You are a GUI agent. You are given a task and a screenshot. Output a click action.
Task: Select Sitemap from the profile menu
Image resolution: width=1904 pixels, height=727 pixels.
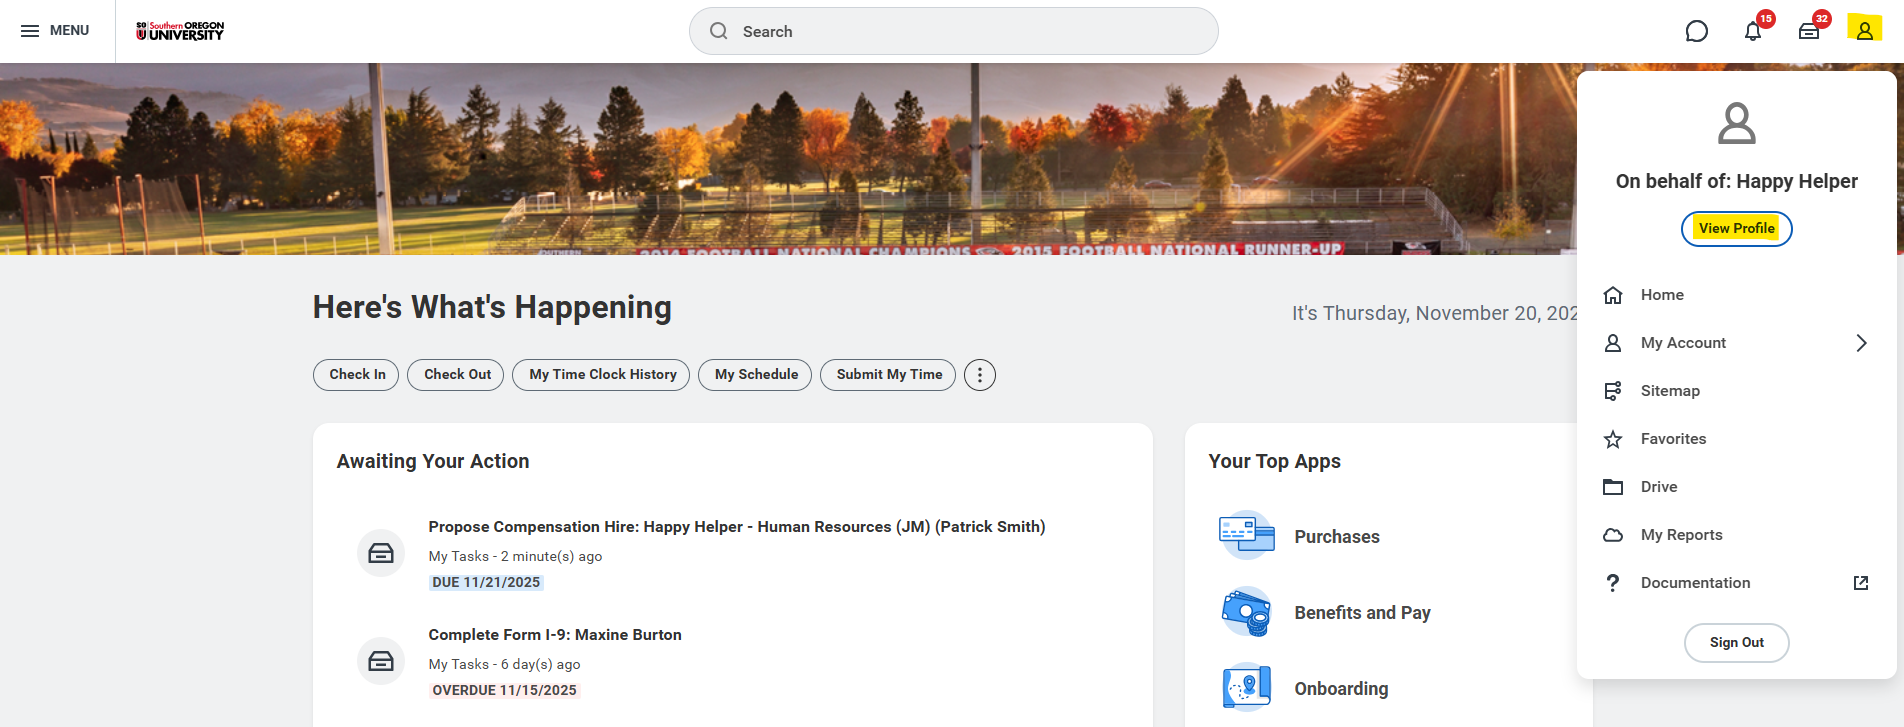(x=1670, y=391)
